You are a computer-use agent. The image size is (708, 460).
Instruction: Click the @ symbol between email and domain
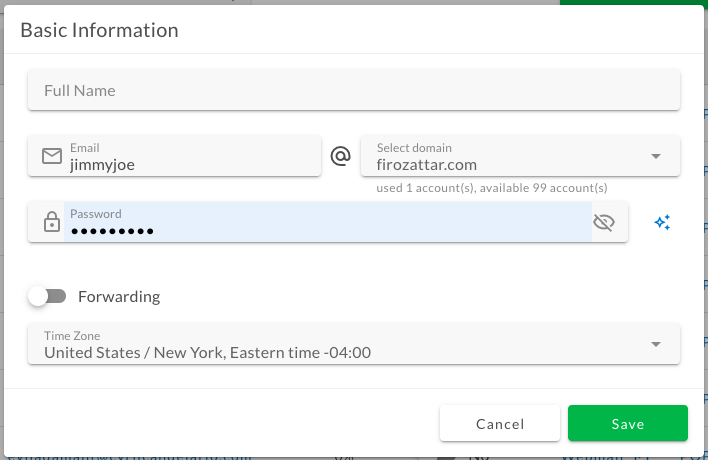click(341, 156)
